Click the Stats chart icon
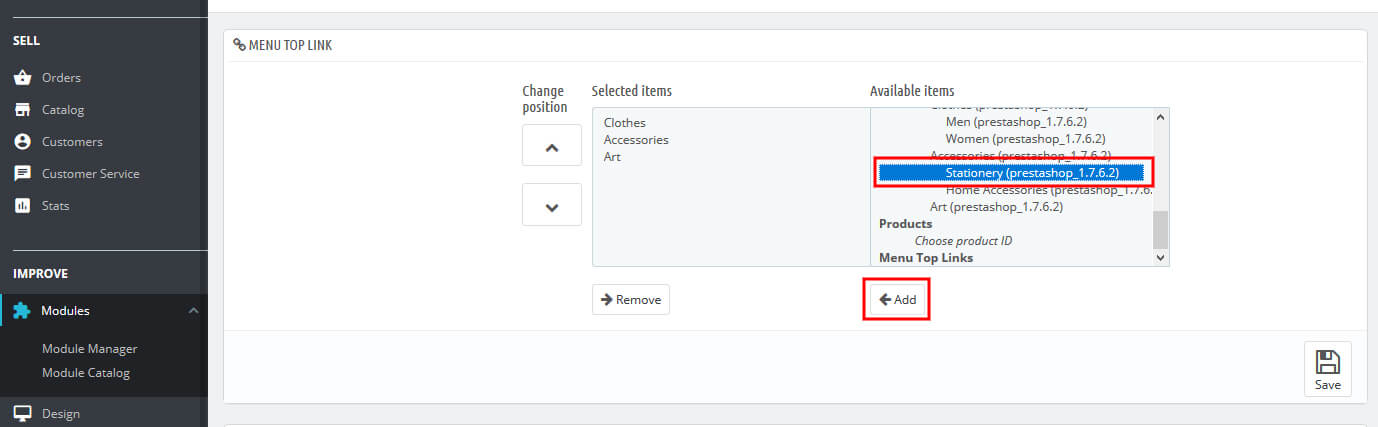 pyautogui.click(x=22, y=206)
